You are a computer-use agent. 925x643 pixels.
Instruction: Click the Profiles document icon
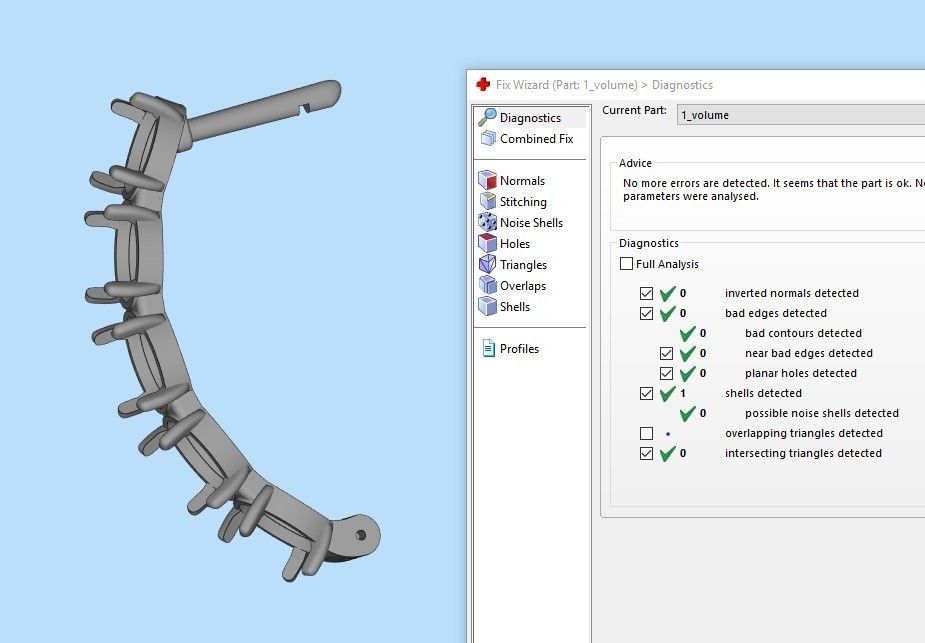point(488,348)
